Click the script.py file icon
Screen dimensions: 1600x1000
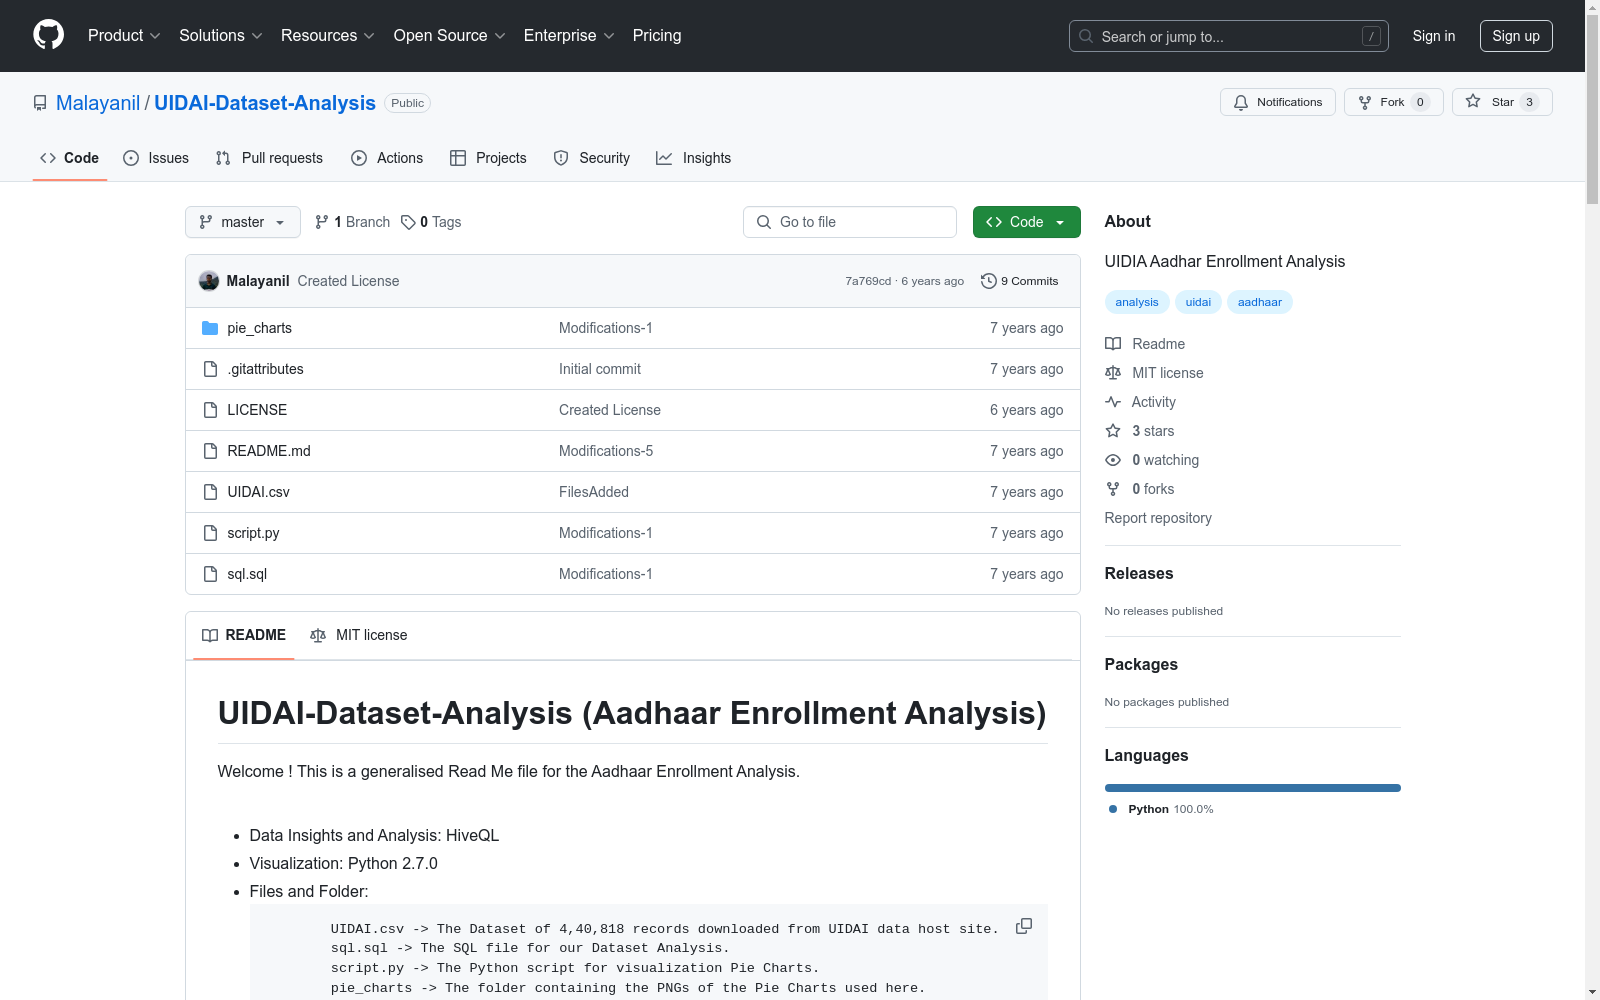click(x=210, y=533)
